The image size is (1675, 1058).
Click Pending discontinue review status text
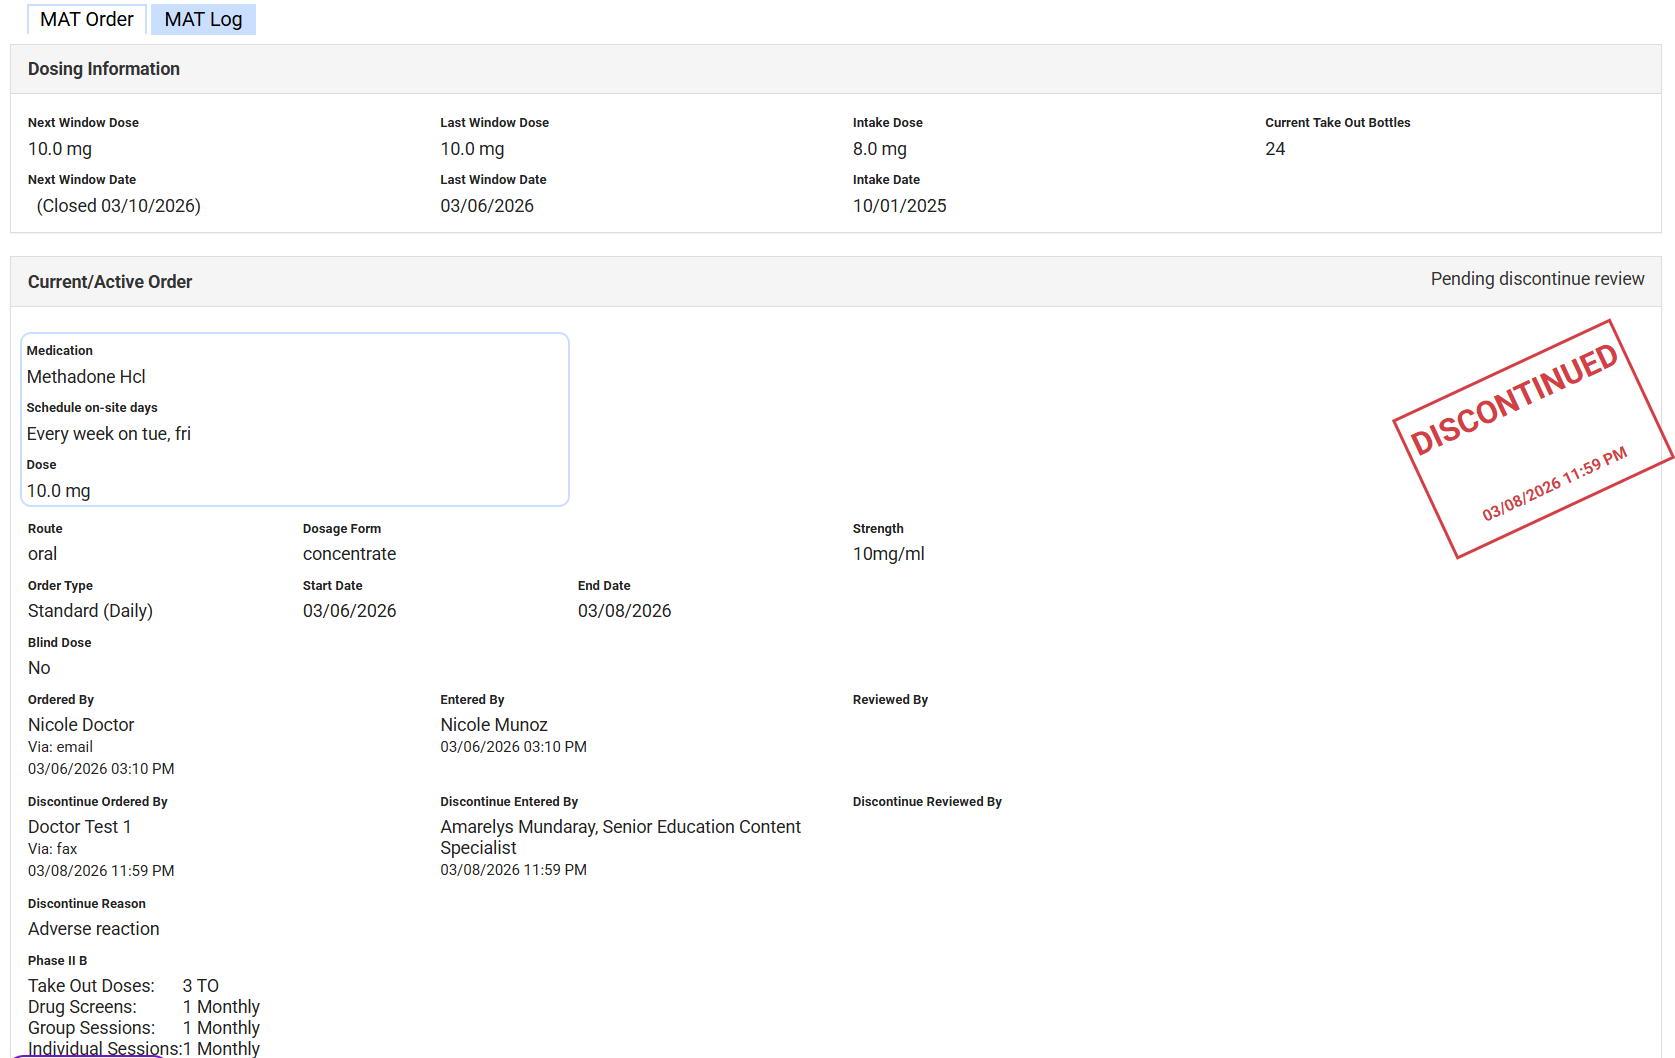click(x=1537, y=279)
